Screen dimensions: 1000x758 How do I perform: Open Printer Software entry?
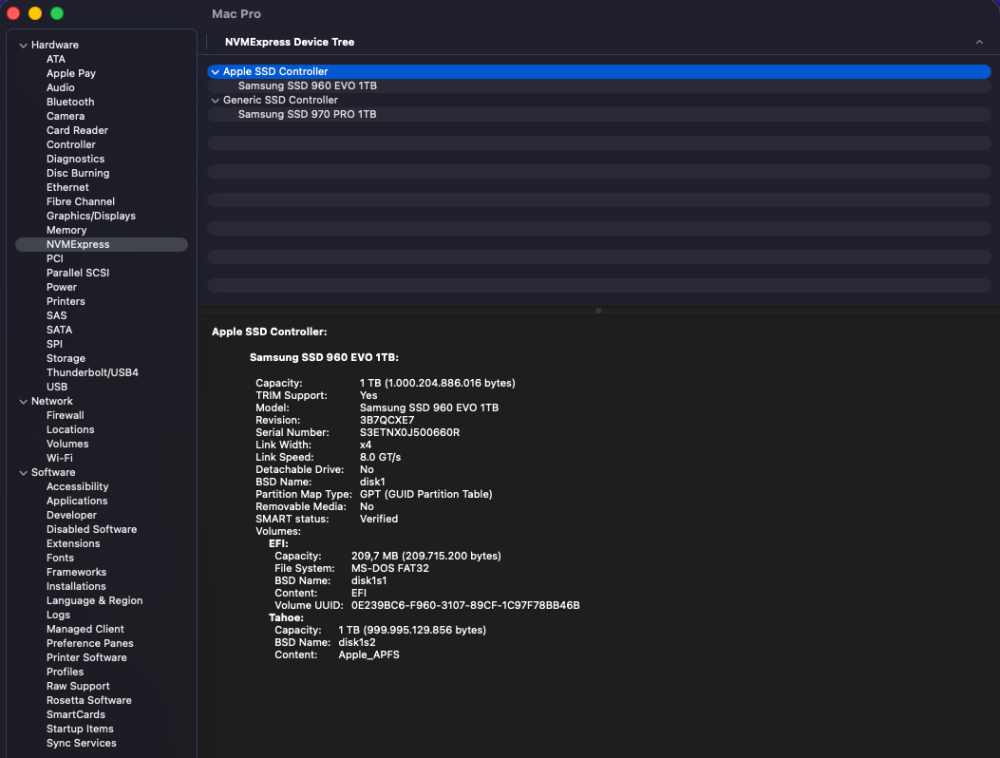pos(86,658)
